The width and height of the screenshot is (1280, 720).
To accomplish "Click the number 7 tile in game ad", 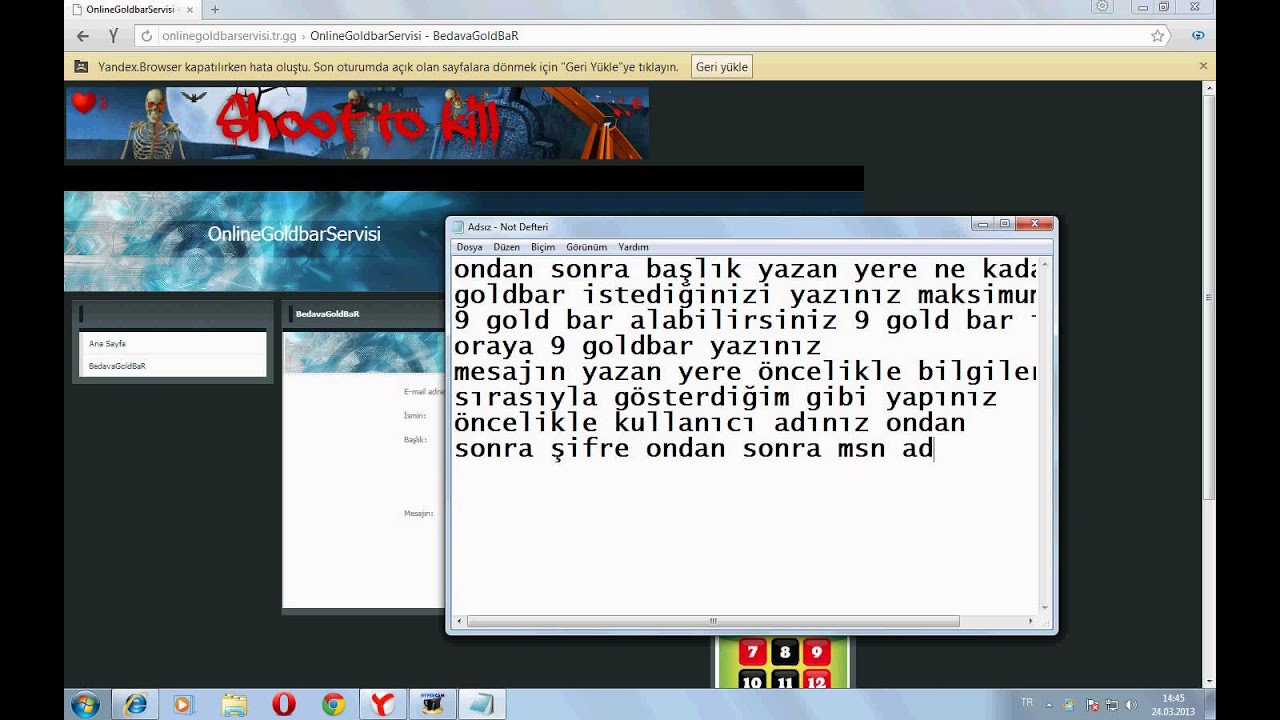I will pos(752,653).
